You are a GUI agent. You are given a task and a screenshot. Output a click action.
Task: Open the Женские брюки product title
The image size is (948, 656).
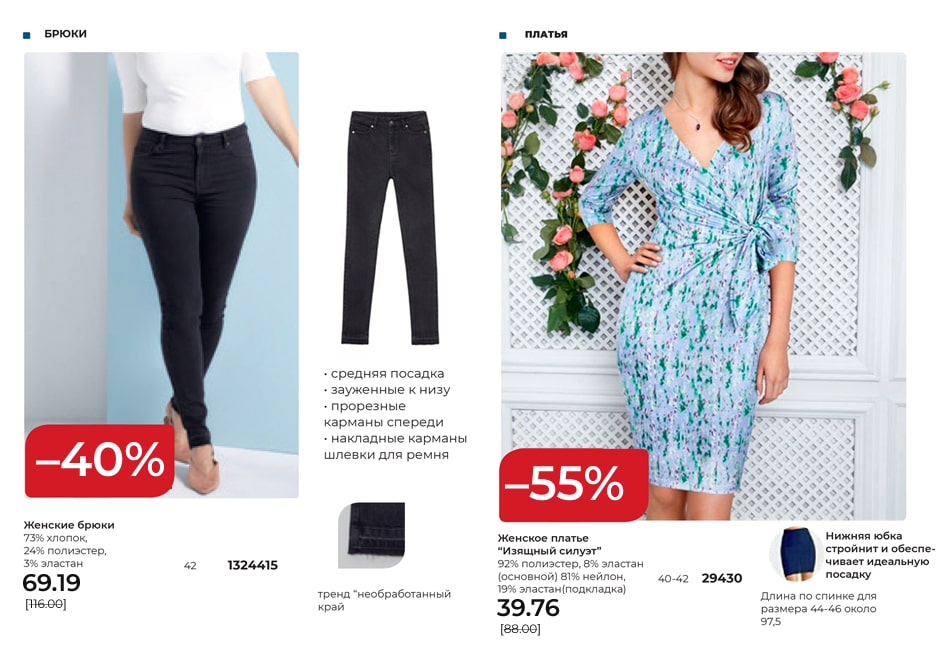click(69, 525)
